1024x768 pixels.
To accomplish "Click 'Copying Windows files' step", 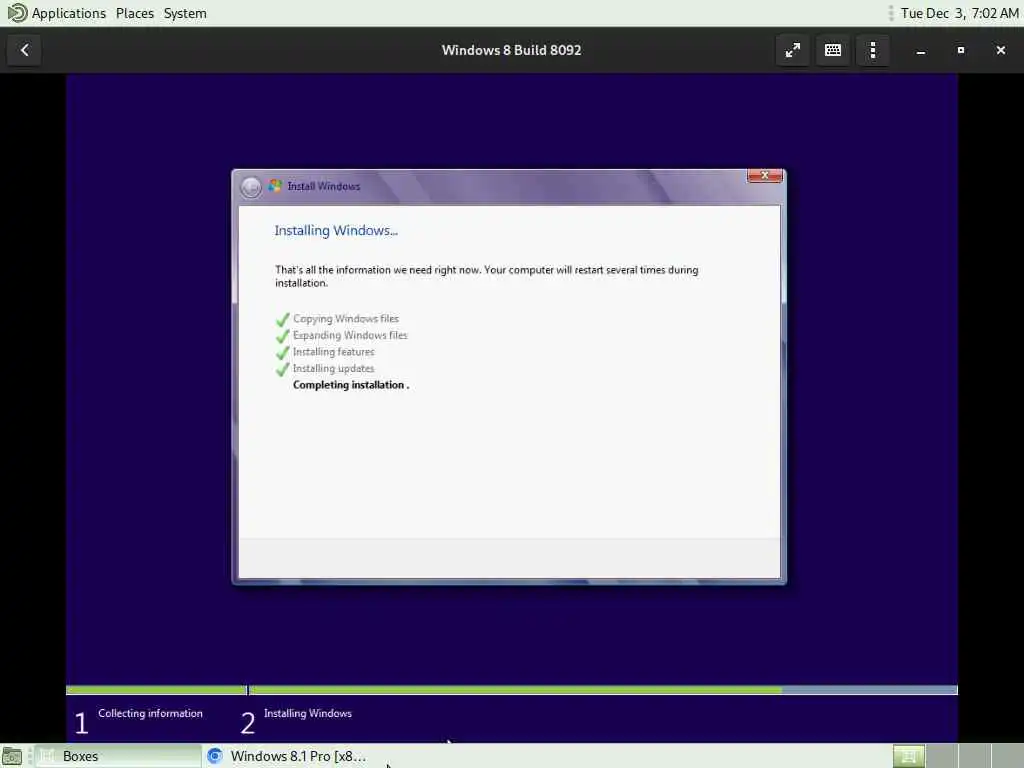I will 345,319.
